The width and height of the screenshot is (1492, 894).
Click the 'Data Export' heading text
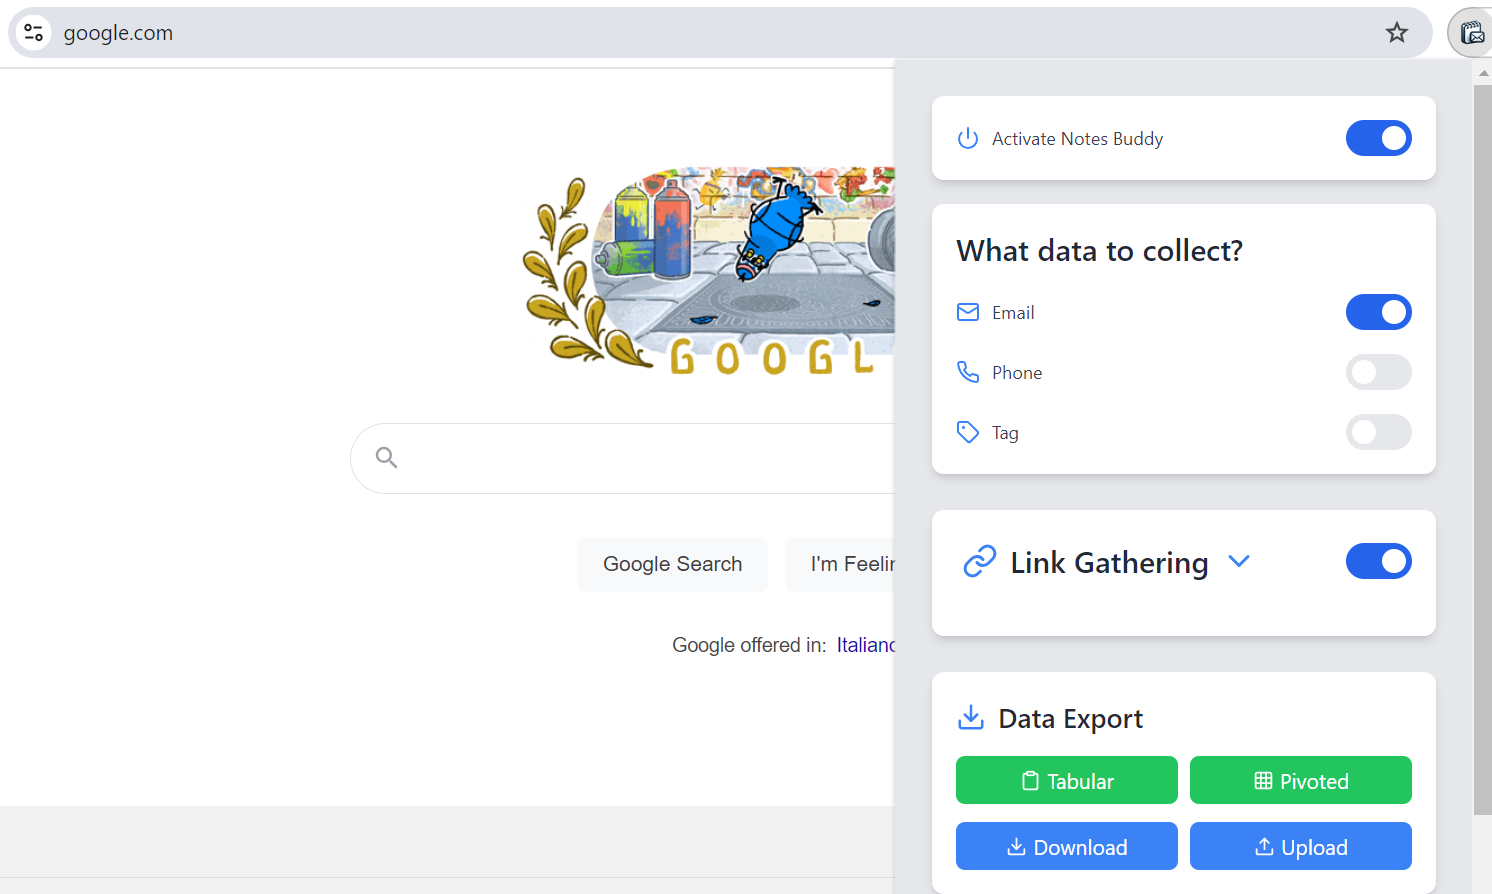[1070, 718]
